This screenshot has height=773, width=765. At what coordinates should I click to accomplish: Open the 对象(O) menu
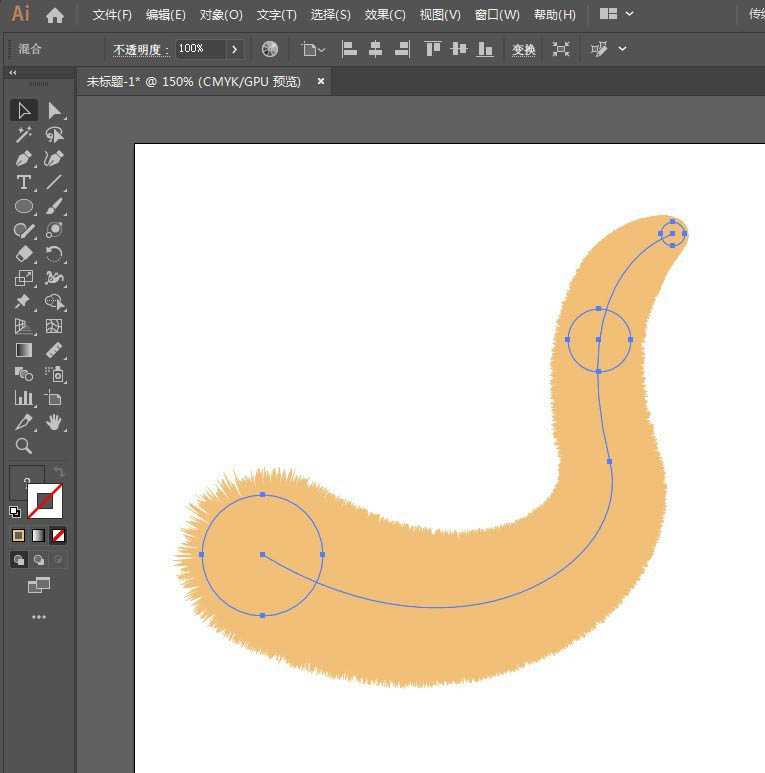pos(221,15)
